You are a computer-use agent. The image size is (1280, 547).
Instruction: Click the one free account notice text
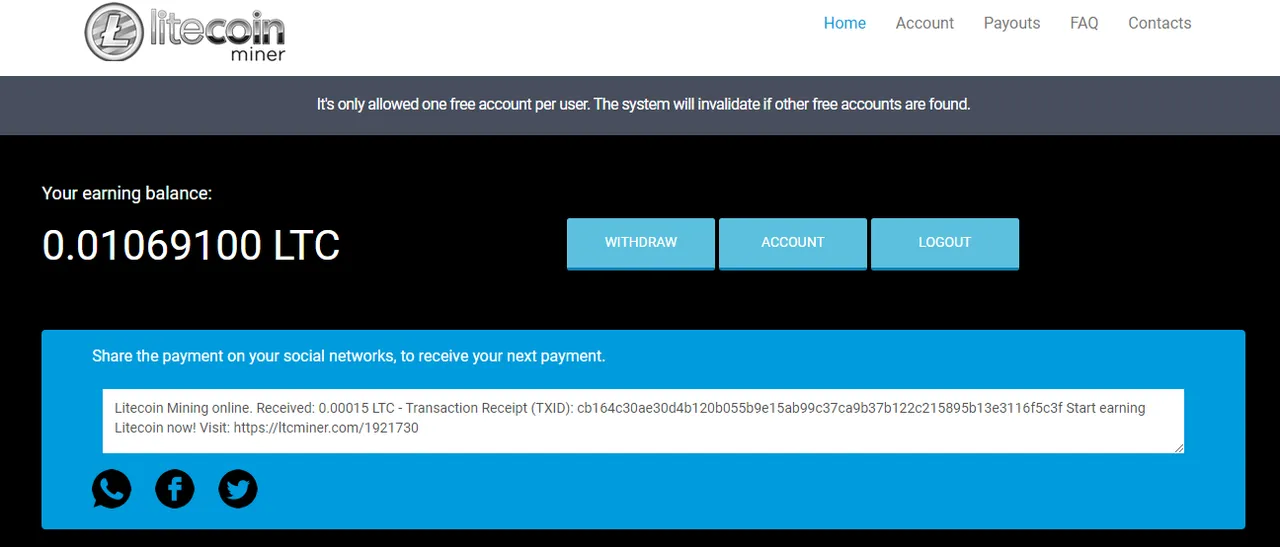(x=643, y=104)
